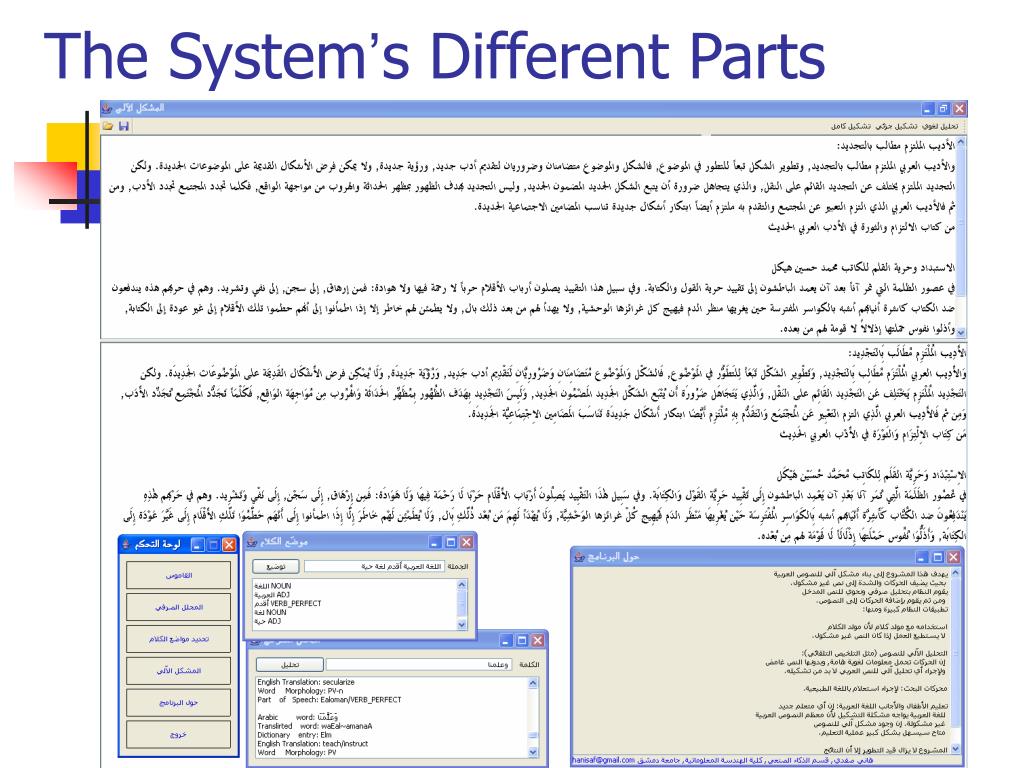Click the المحلل الصرفي button
This screenshot has height=768, width=1024.
pos(178,607)
